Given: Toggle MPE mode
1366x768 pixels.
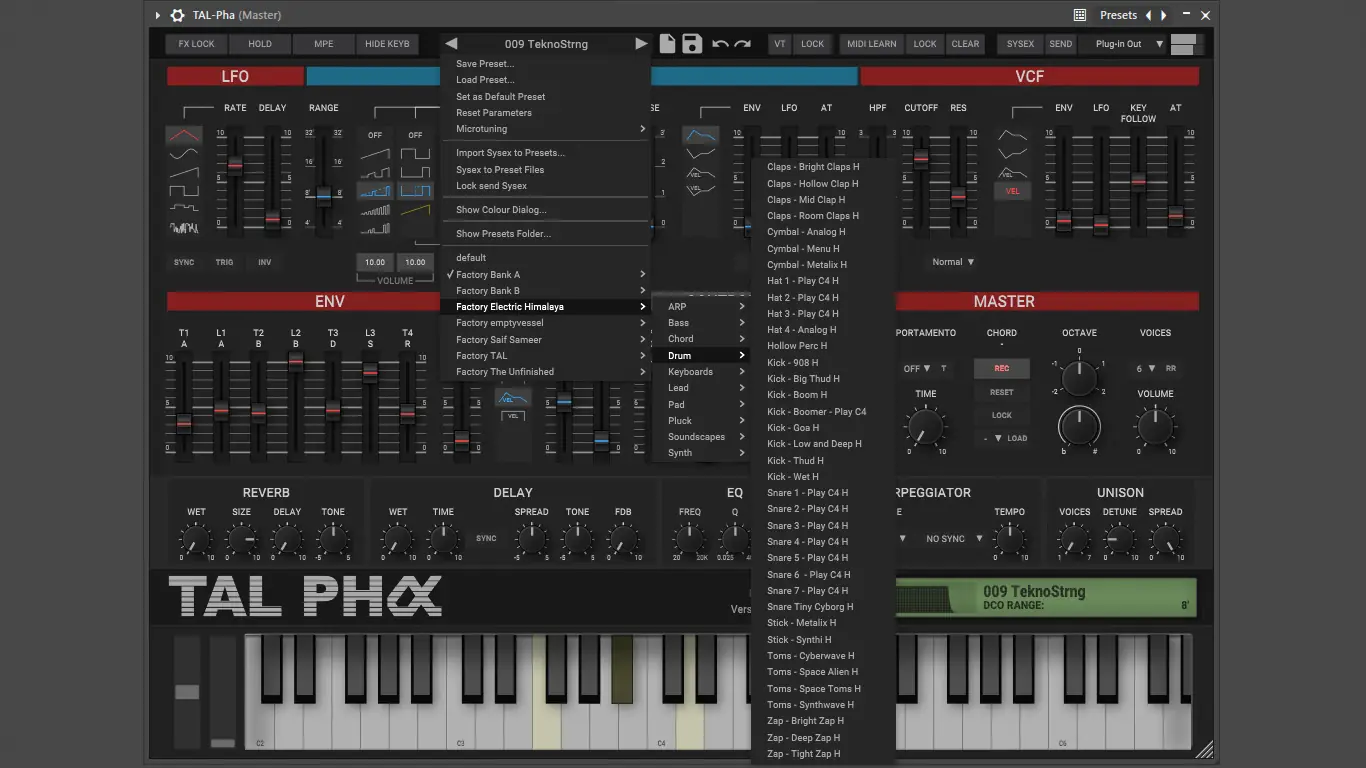Looking at the screenshot, I should pos(323,44).
